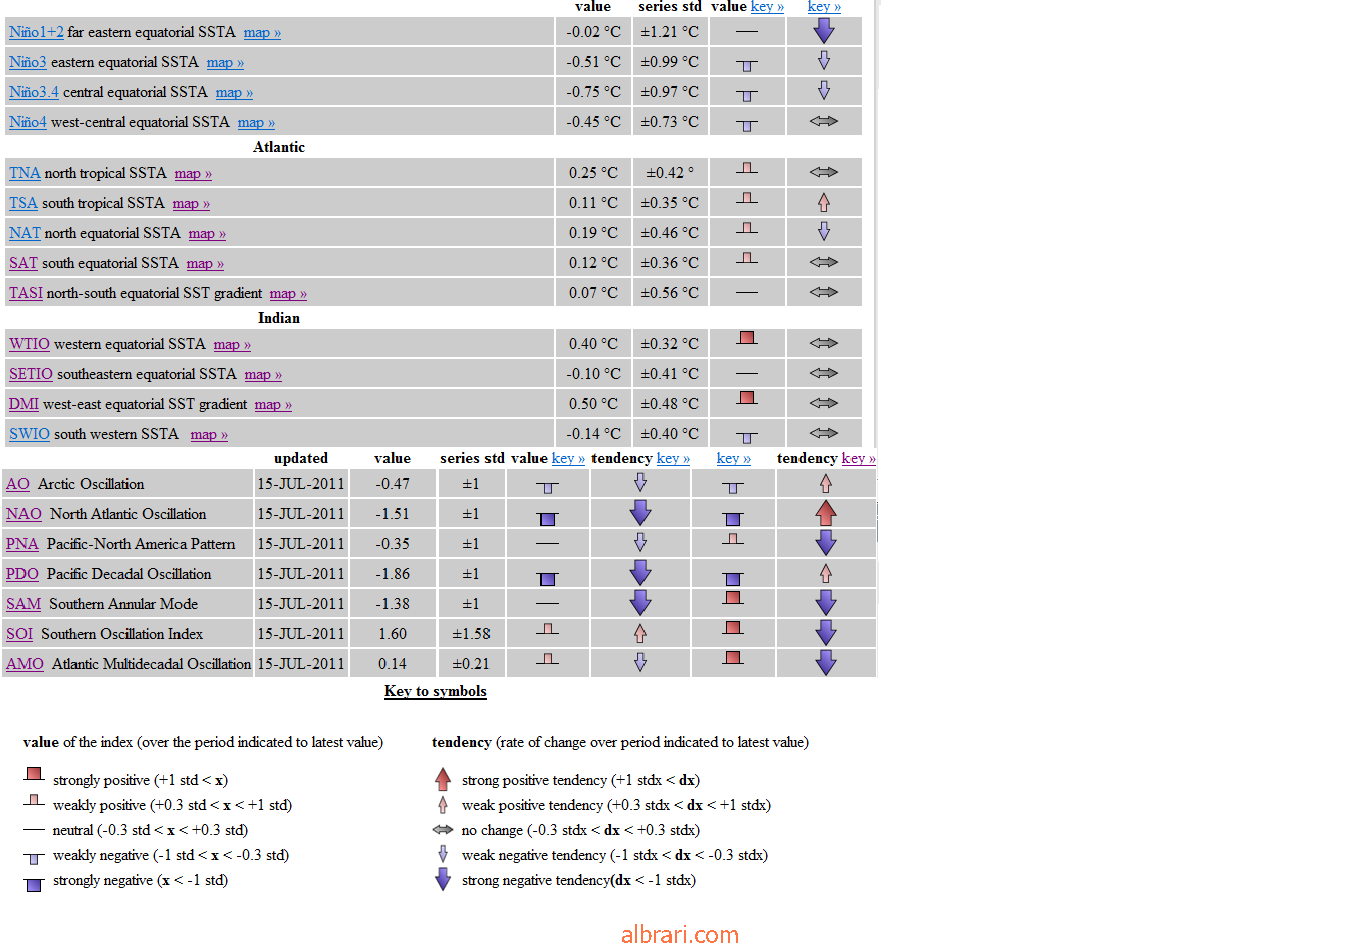Open the AO Arctic Oscillation link

[18, 484]
